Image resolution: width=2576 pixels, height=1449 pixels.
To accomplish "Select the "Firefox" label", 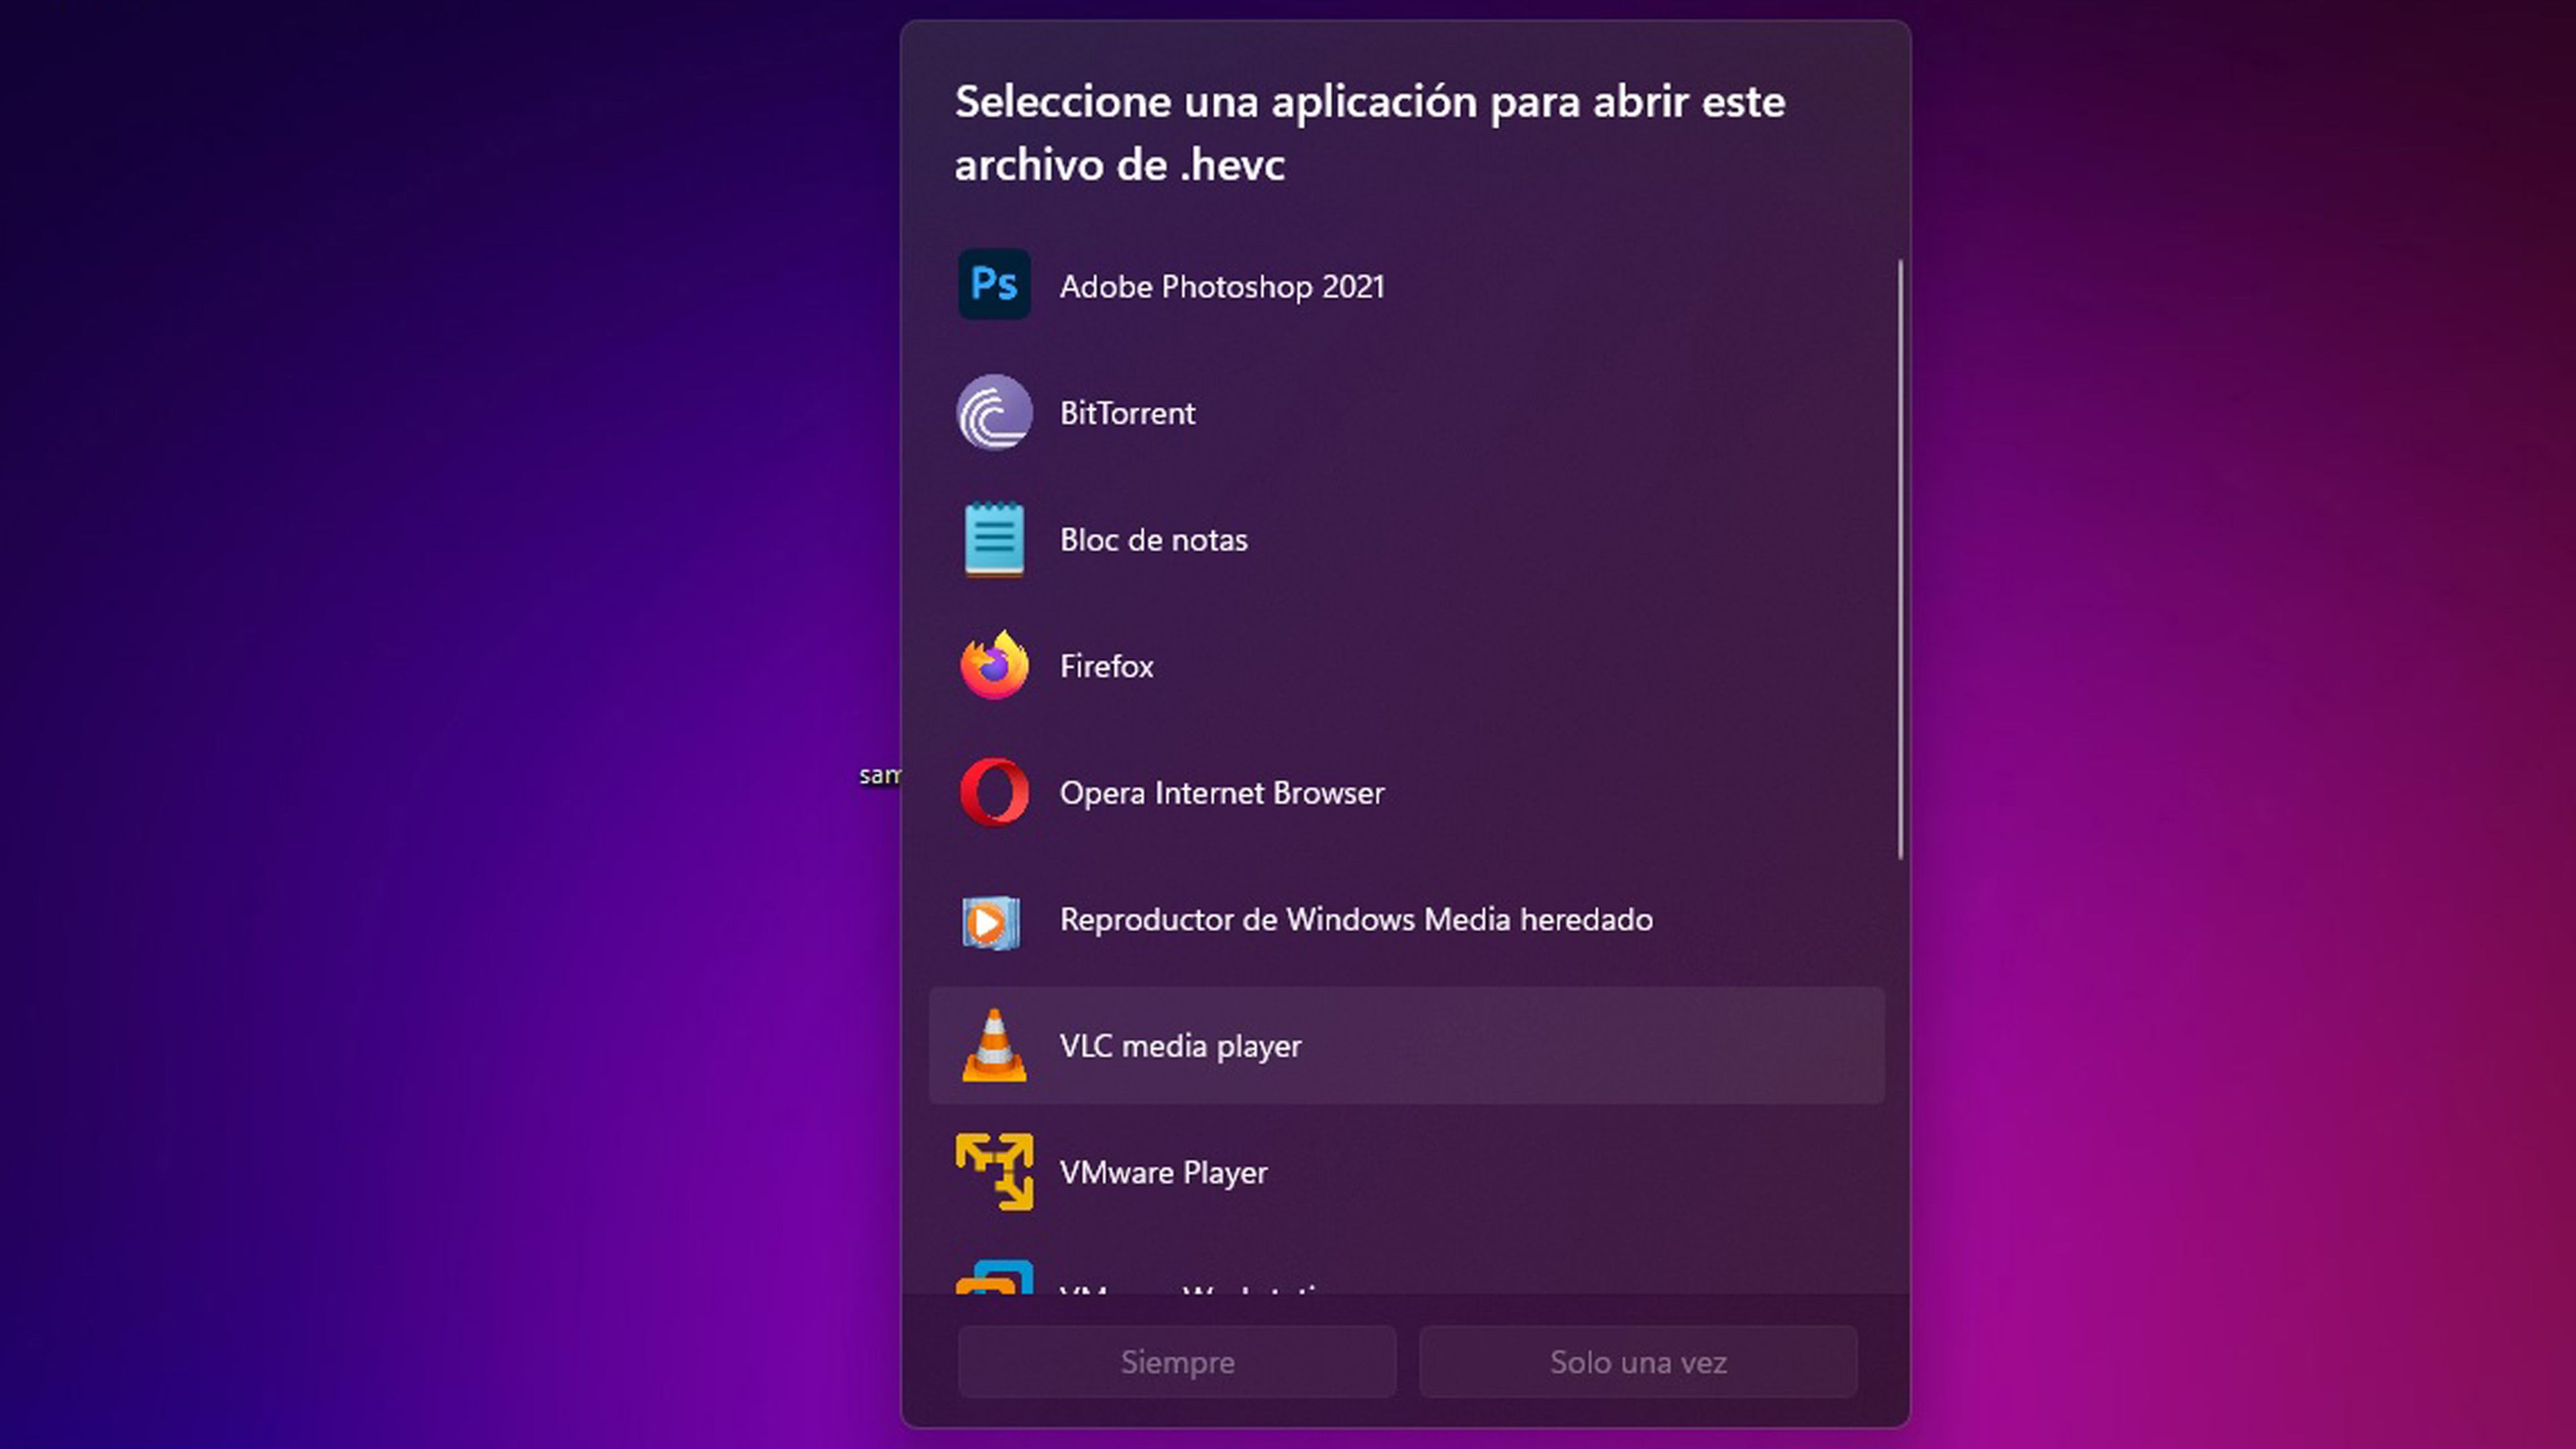I will [1106, 666].
